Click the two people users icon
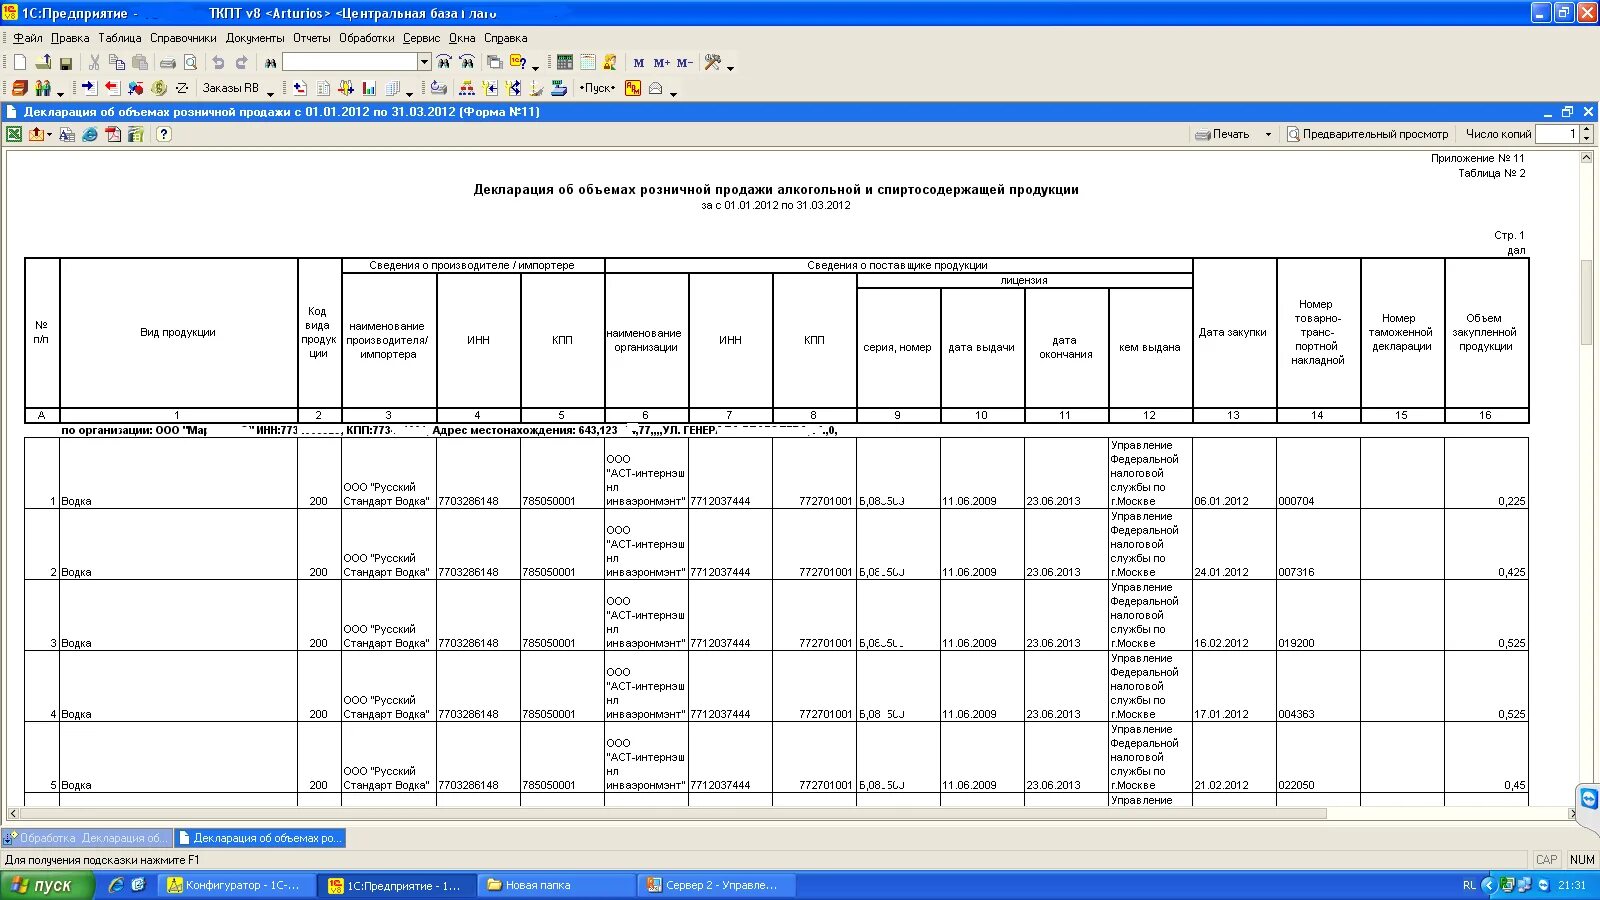Screen dimensions: 1600x900 coord(43,88)
